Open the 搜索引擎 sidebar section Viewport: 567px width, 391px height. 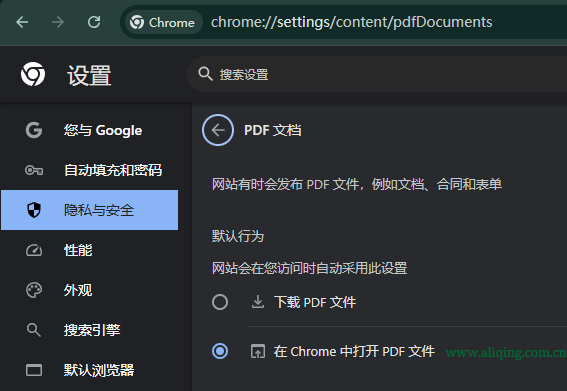(89, 330)
